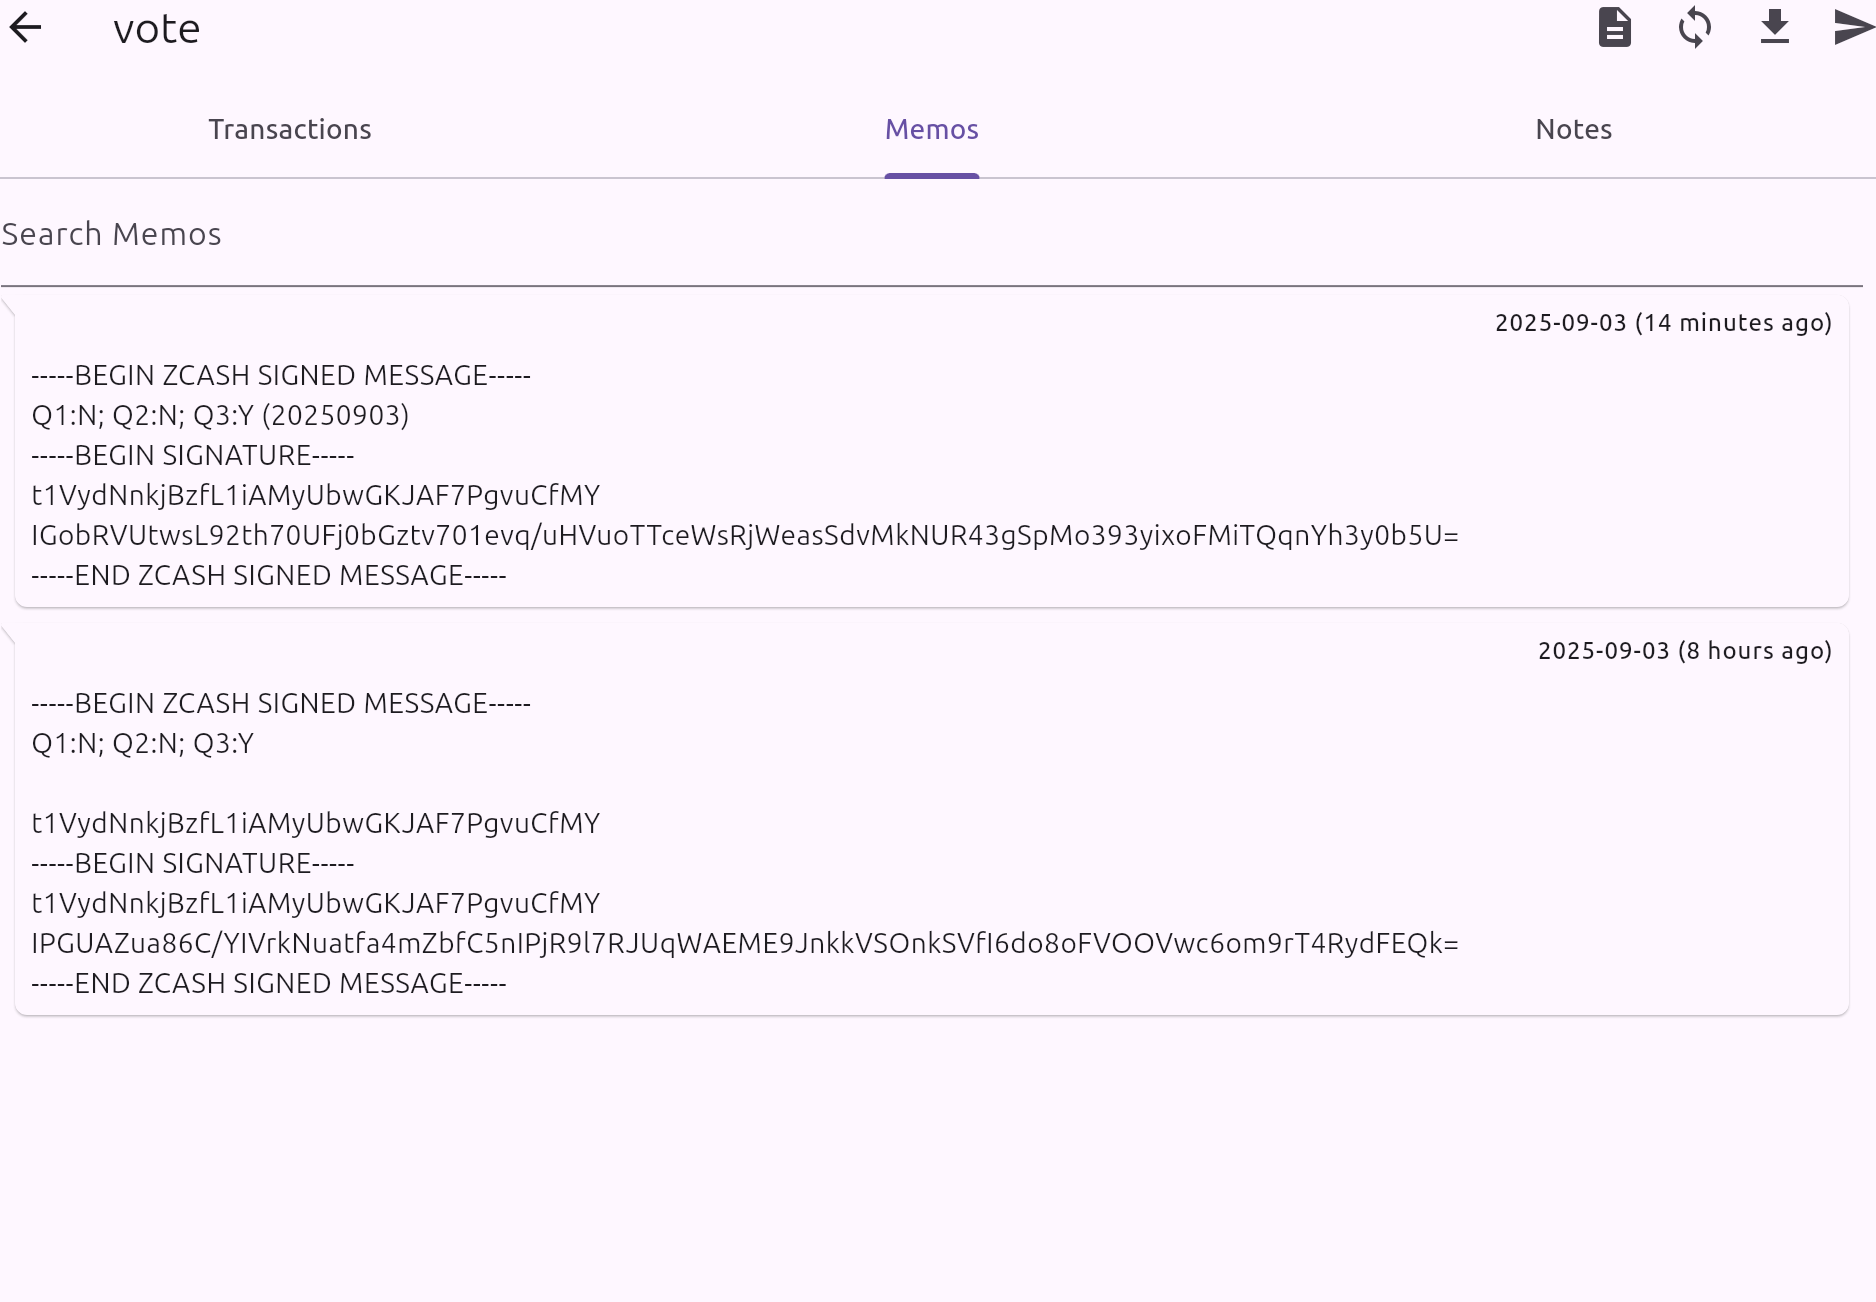Click the first memo's BEGIN SIGNATURE line
1876x1302 pixels.
[x=193, y=456]
